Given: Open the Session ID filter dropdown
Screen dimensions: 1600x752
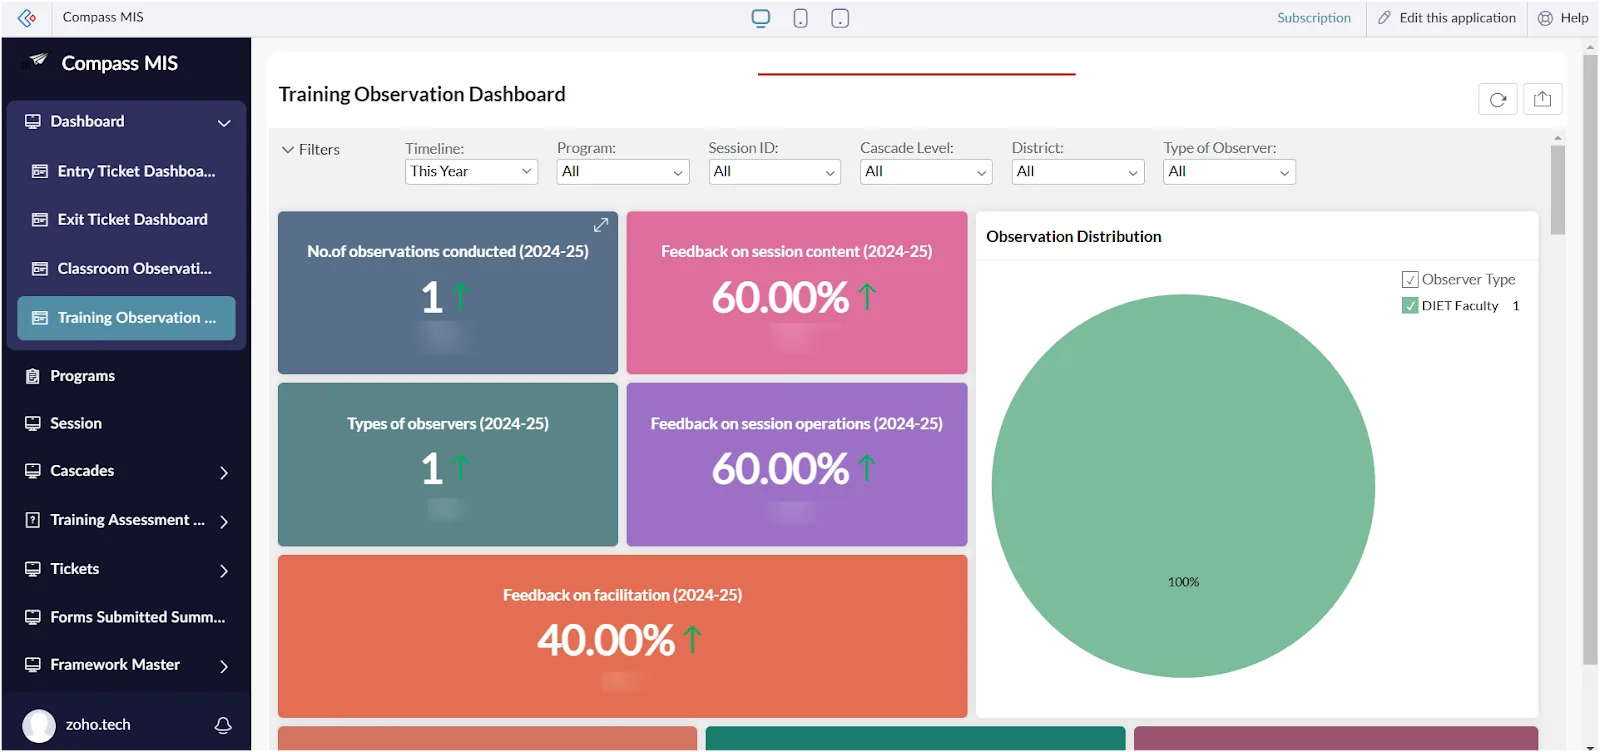Looking at the screenshot, I should pyautogui.click(x=775, y=172).
